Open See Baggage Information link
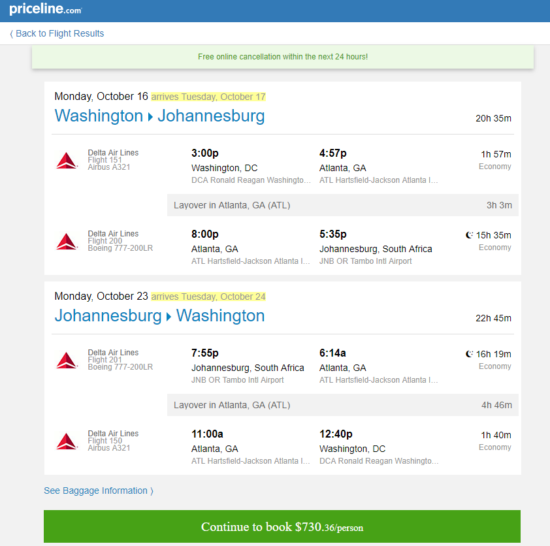550x546 pixels. point(99,491)
